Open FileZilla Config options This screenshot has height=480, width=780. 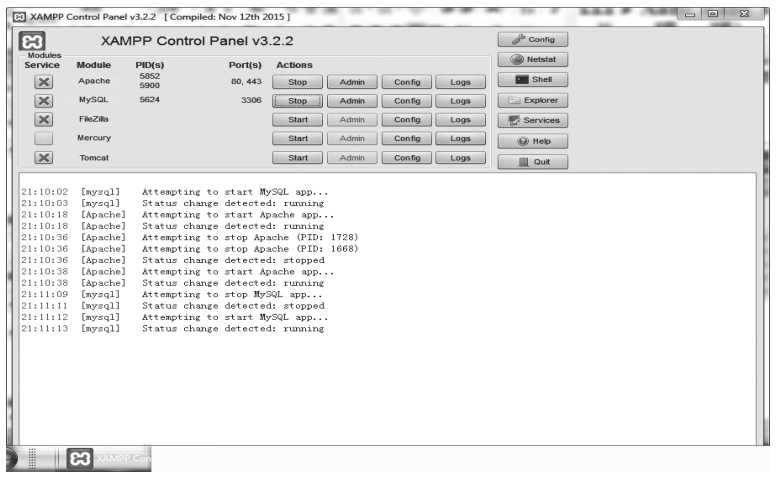407,120
